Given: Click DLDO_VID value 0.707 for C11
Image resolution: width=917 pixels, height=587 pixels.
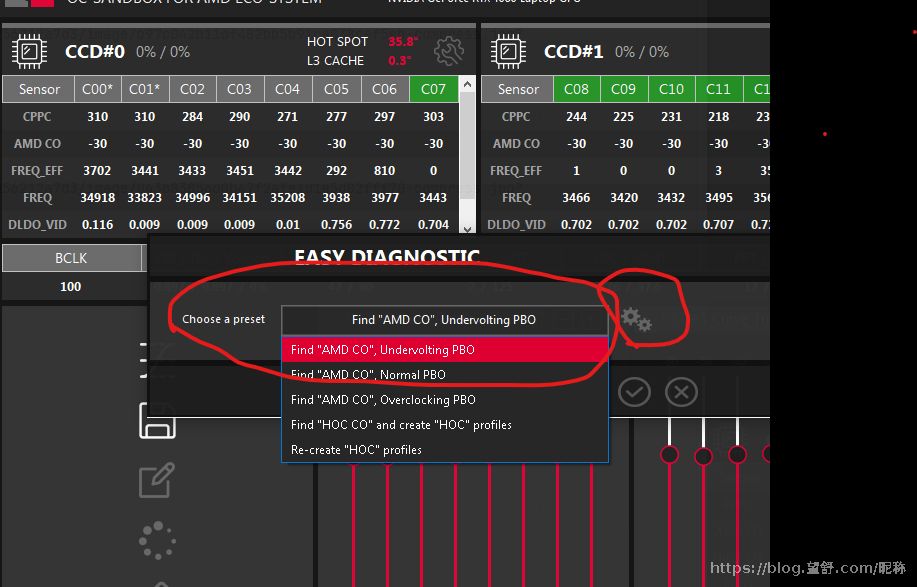Looking at the screenshot, I should tap(719, 225).
